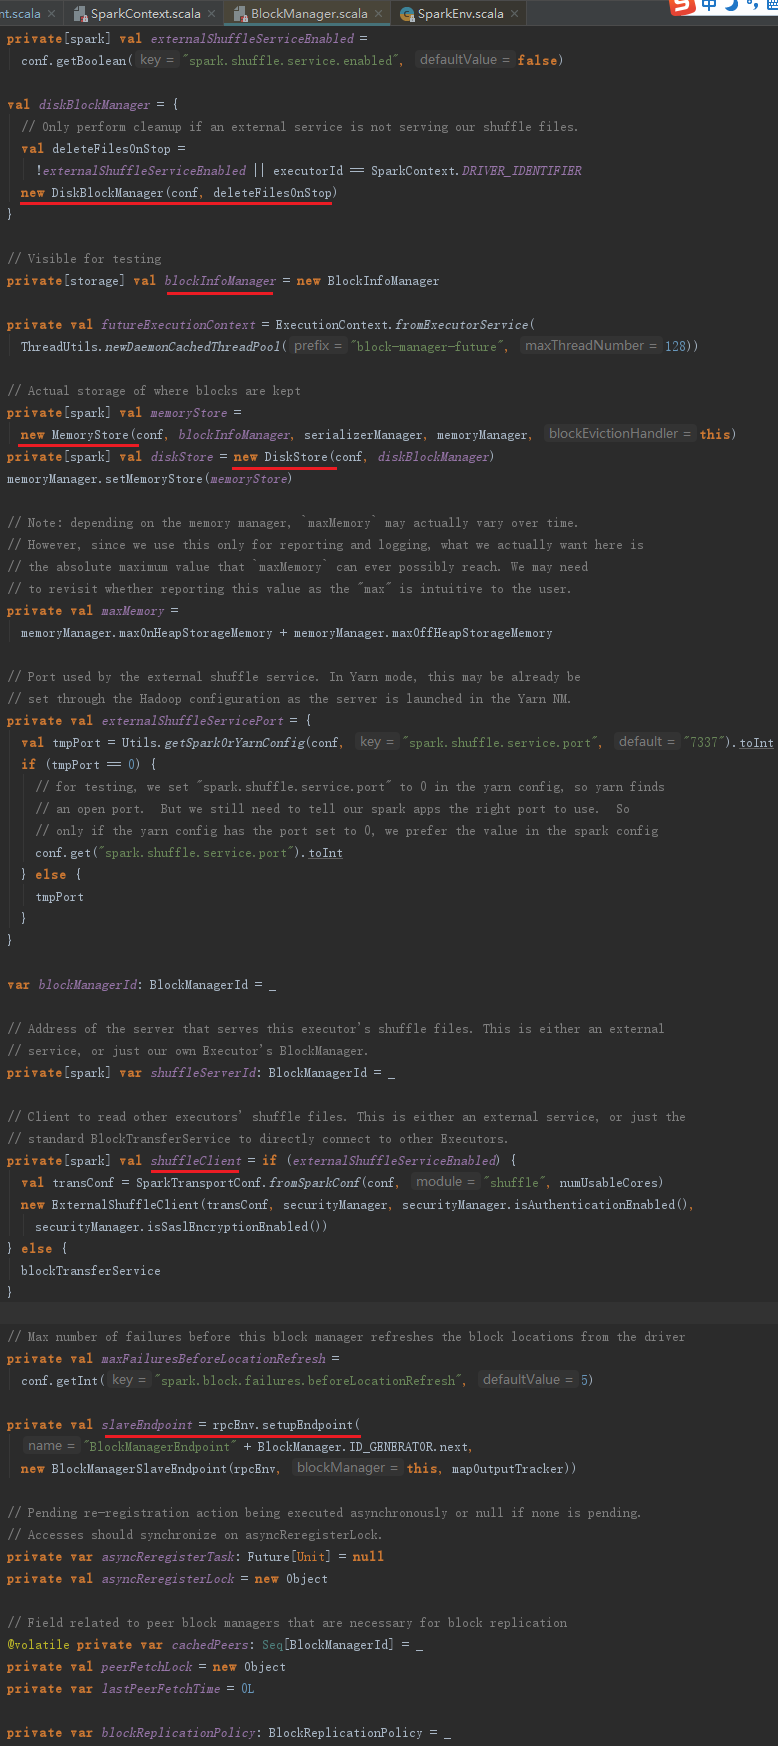
Task: Click the moon icon in the IME bar
Action: pos(731,5)
